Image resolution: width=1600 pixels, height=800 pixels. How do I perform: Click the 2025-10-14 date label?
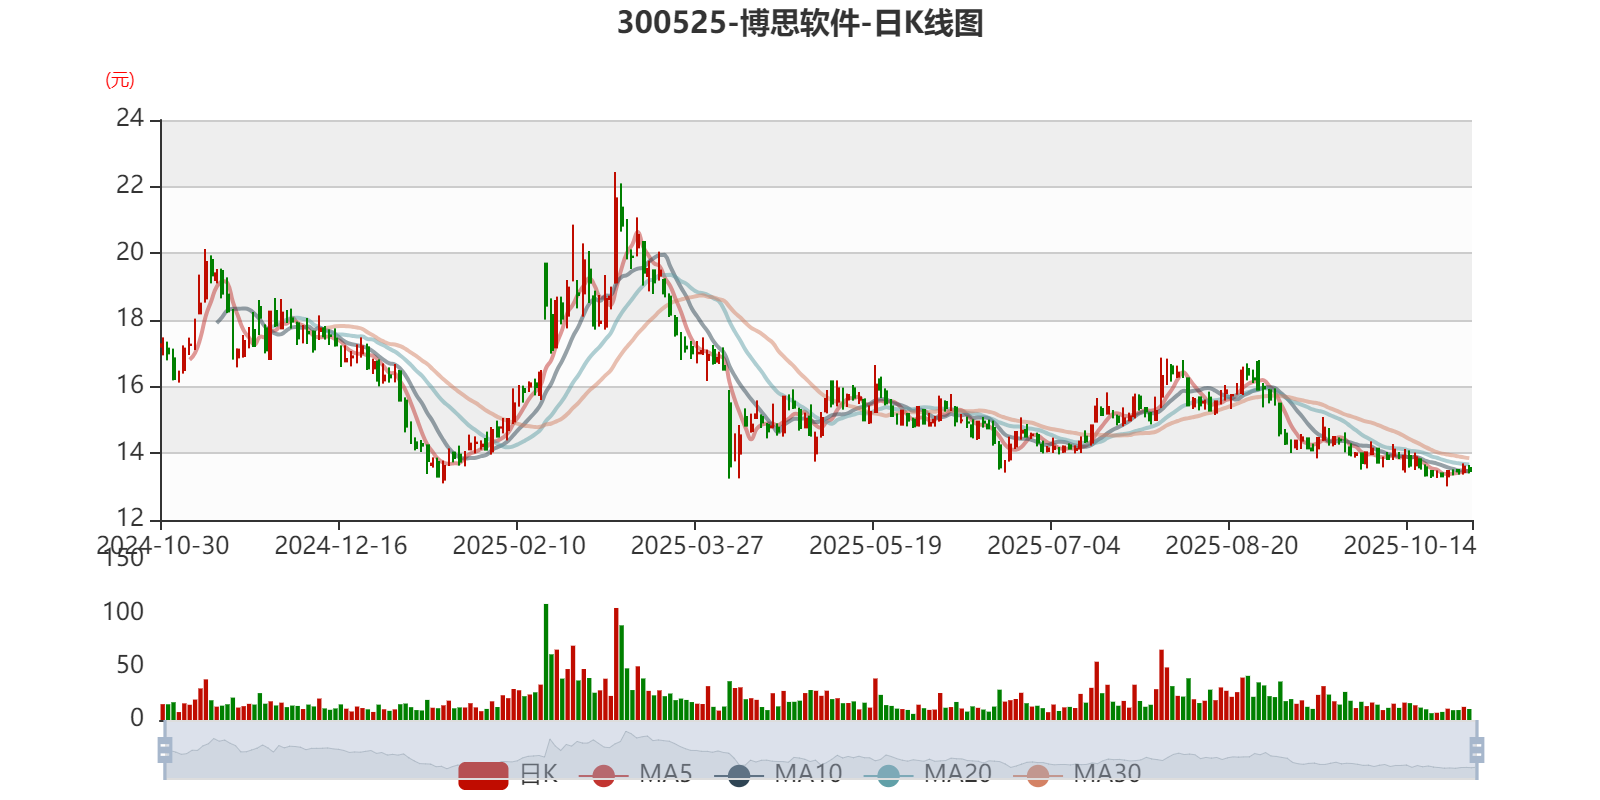(1409, 545)
